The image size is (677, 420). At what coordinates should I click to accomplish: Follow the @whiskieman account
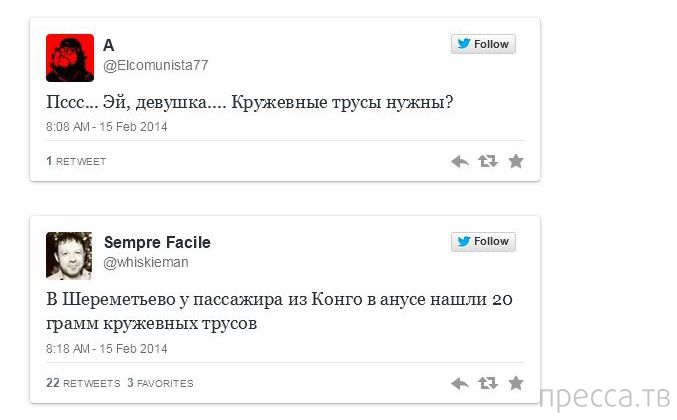click(x=483, y=242)
